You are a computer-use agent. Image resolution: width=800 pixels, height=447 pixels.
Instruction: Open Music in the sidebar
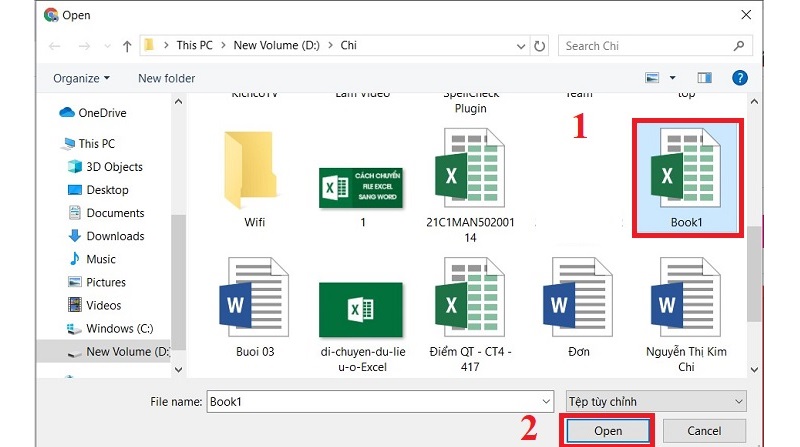coord(91,259)
